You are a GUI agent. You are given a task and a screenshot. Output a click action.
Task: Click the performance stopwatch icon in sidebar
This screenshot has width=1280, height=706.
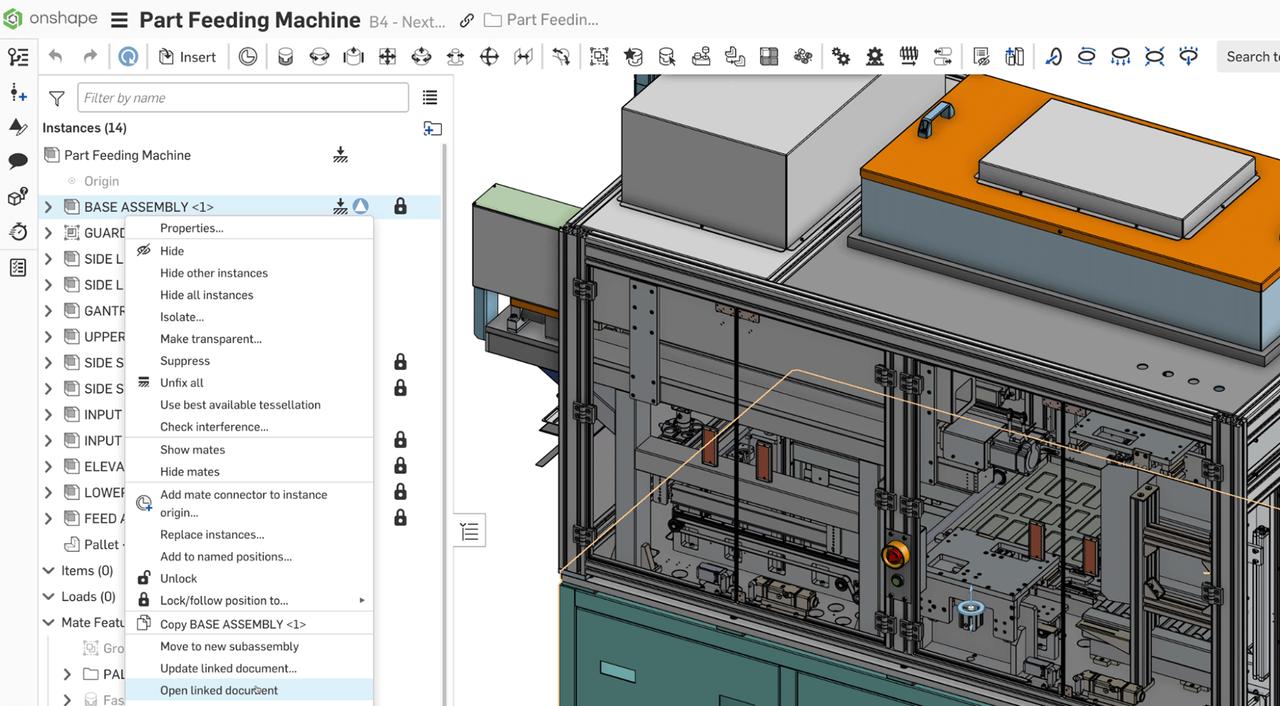[17, 230]
